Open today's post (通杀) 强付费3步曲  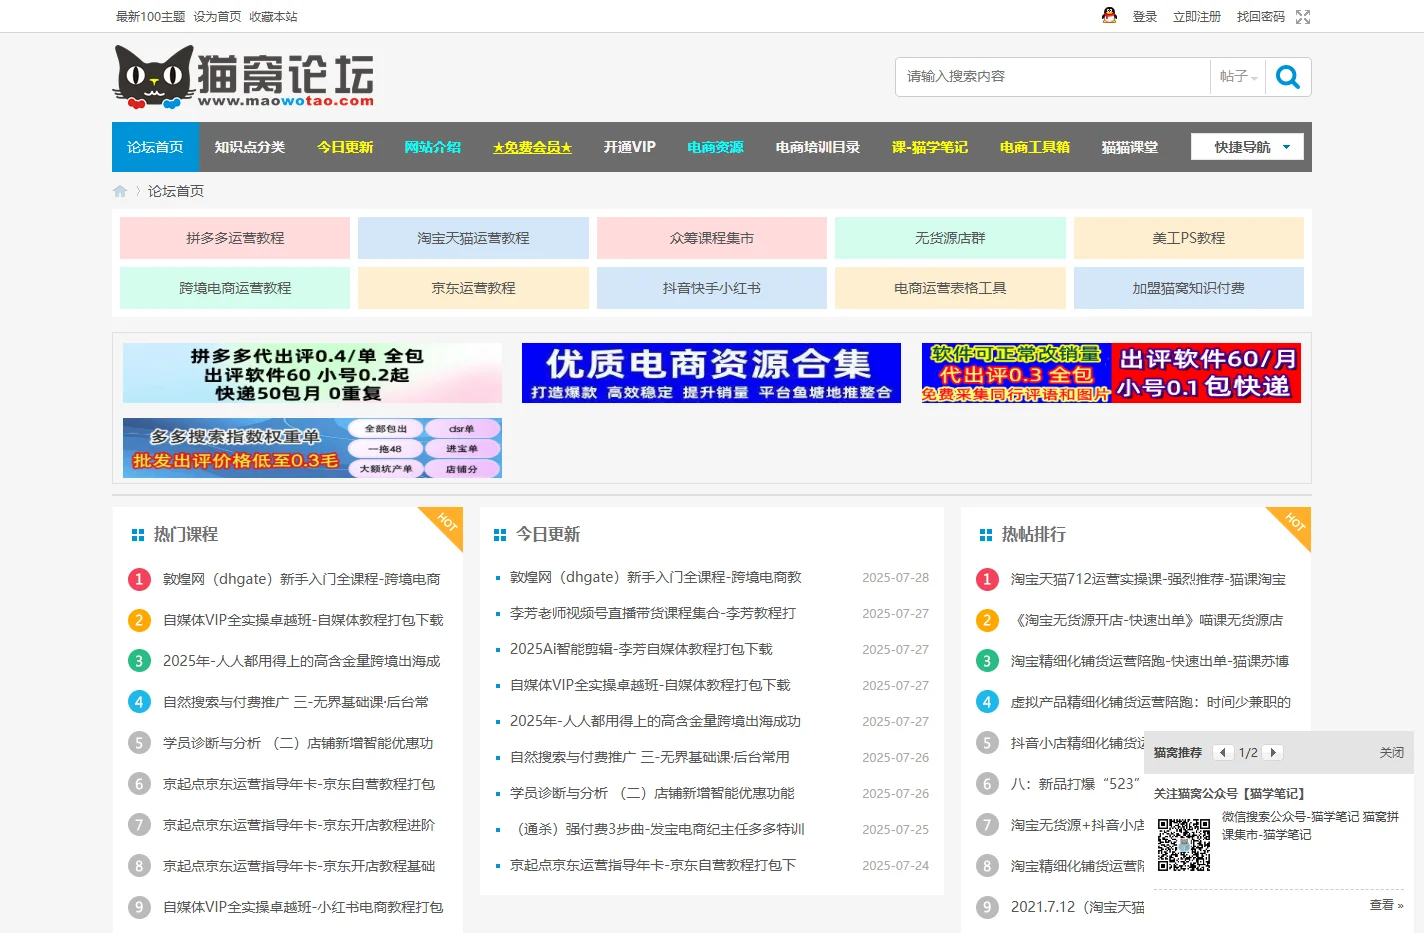tap(657, 829)
